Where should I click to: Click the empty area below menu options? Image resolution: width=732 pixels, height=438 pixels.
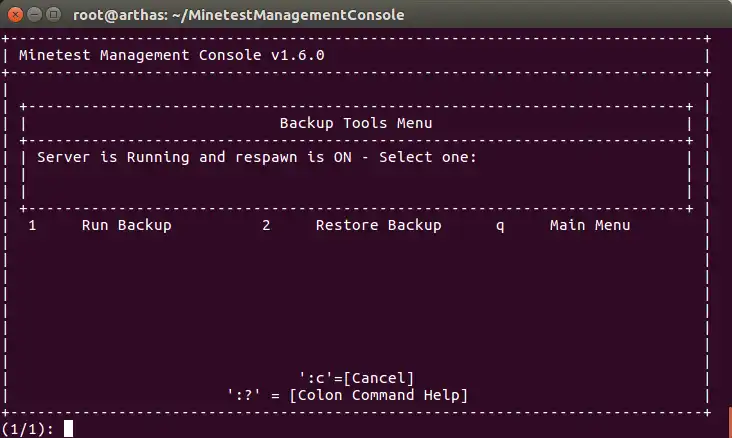pyautogui.click(x=356, y=299)
